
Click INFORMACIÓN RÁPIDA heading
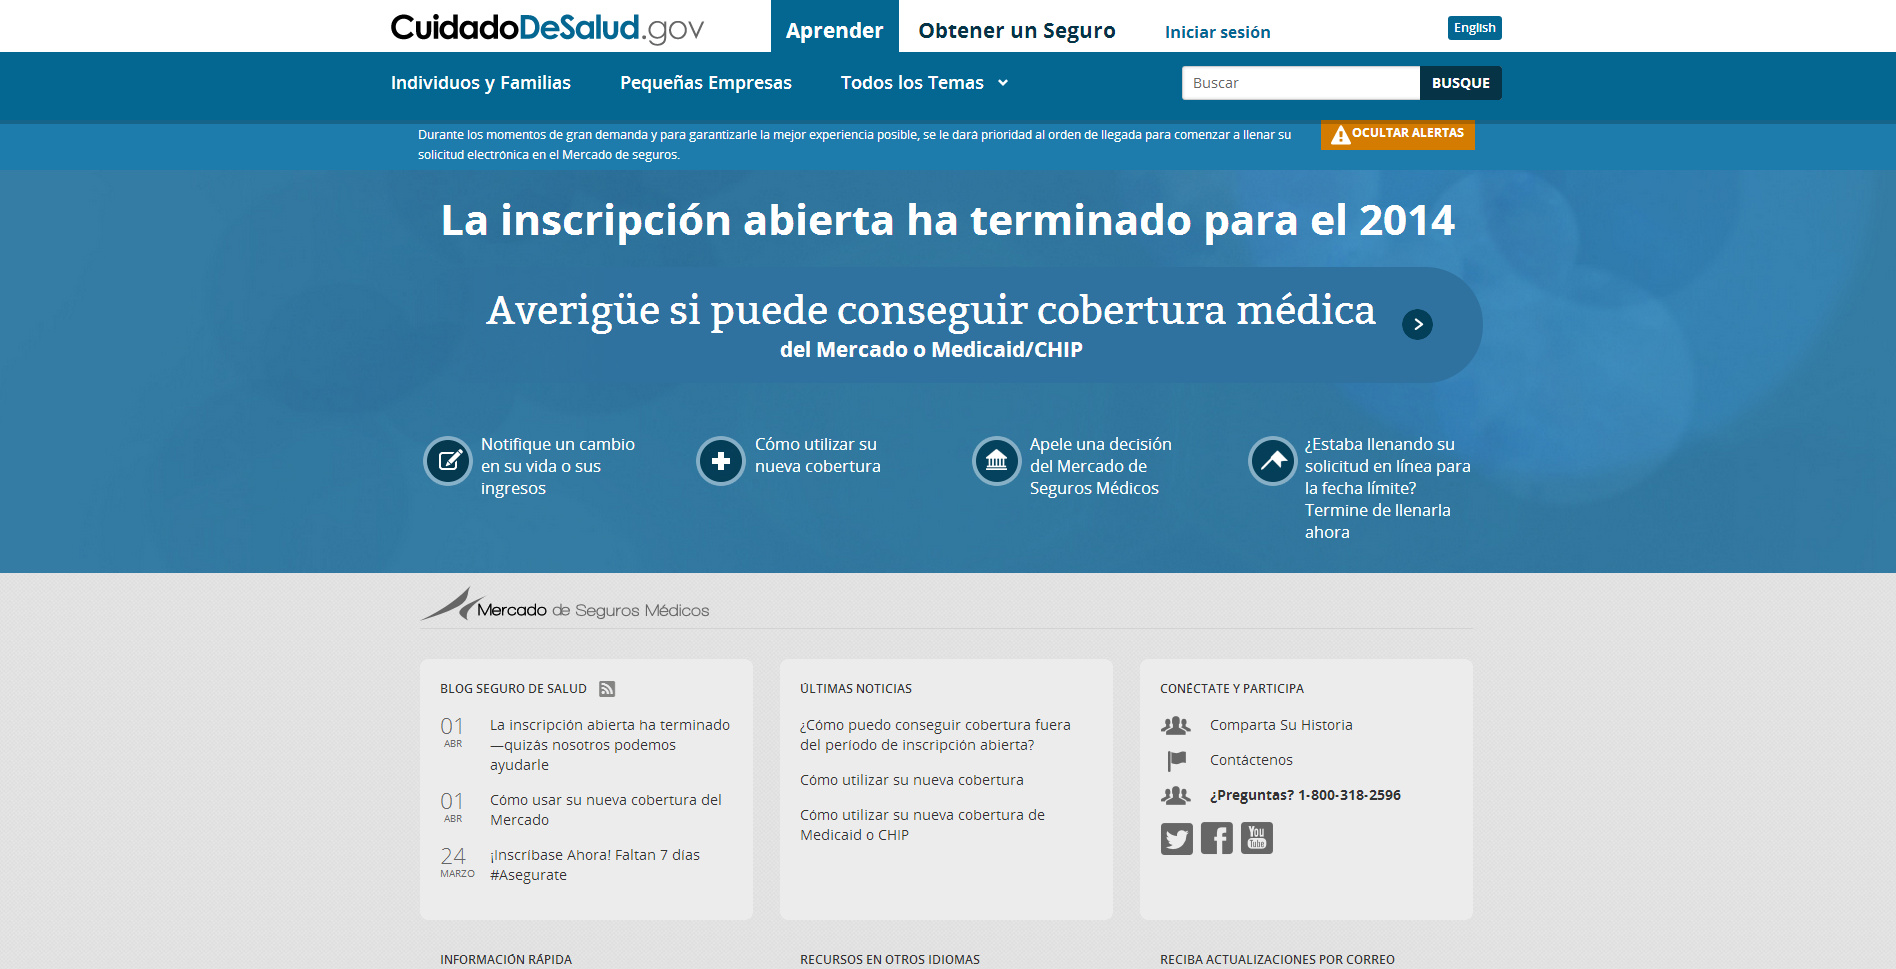click(506, 960)
